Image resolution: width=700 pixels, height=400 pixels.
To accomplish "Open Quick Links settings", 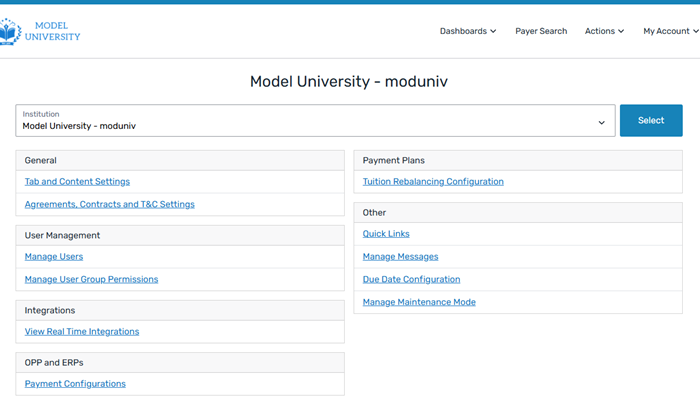I will 386,234.
